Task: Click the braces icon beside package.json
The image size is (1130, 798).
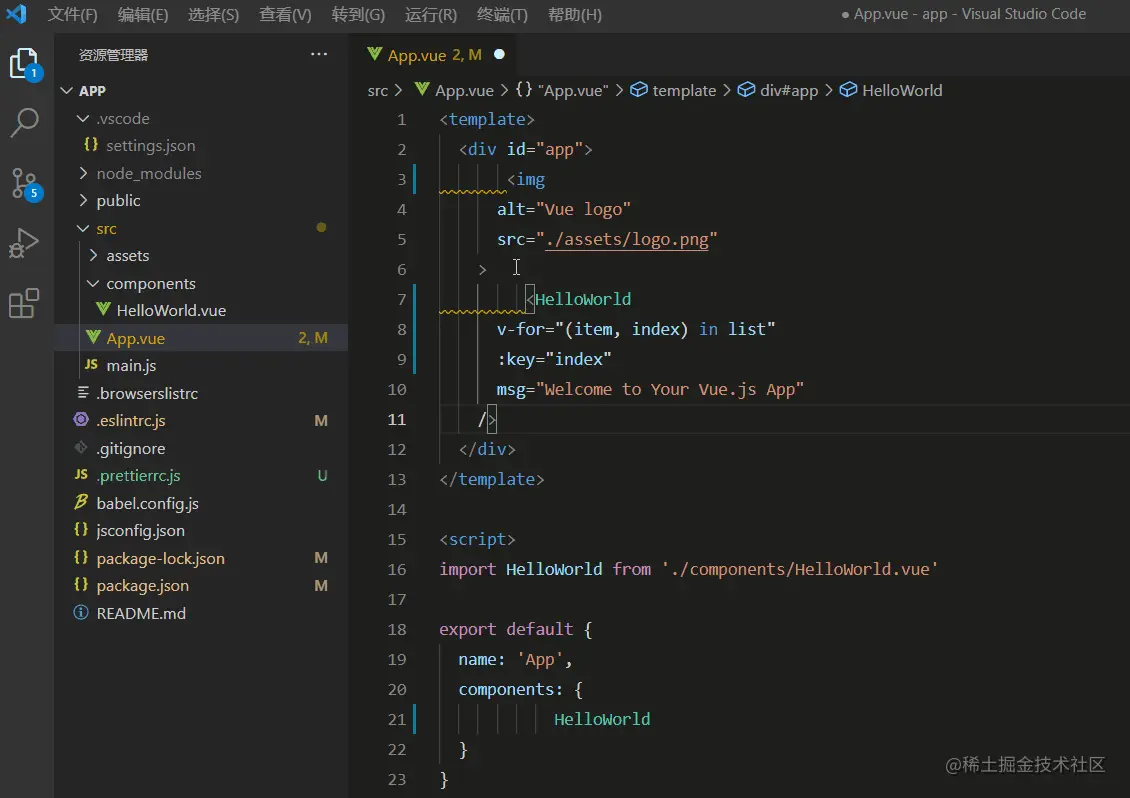Action: point(81,585)
